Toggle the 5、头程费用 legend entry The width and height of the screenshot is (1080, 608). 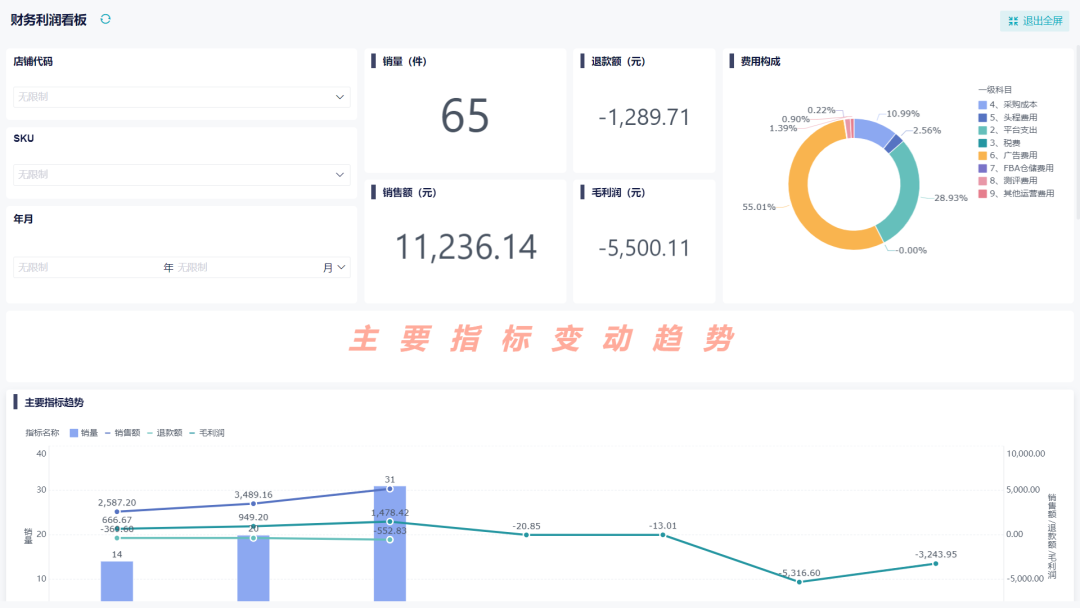click(1008, 118)
